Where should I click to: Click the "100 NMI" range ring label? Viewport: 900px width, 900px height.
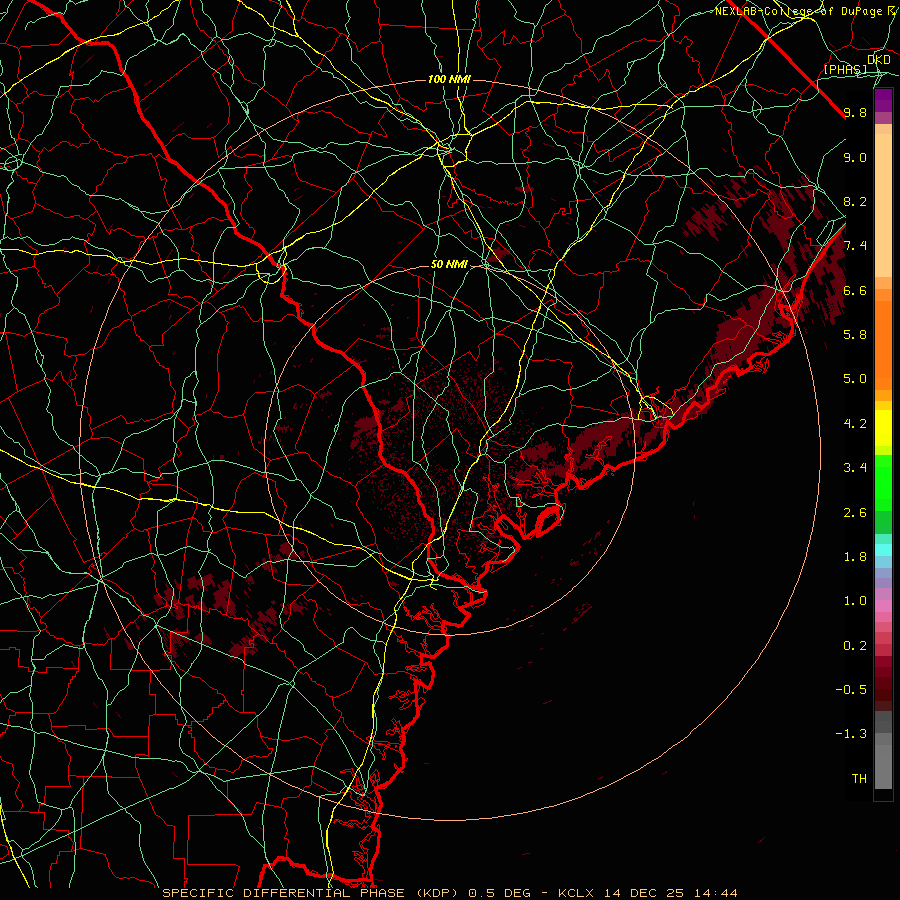[x=449, y=79]
